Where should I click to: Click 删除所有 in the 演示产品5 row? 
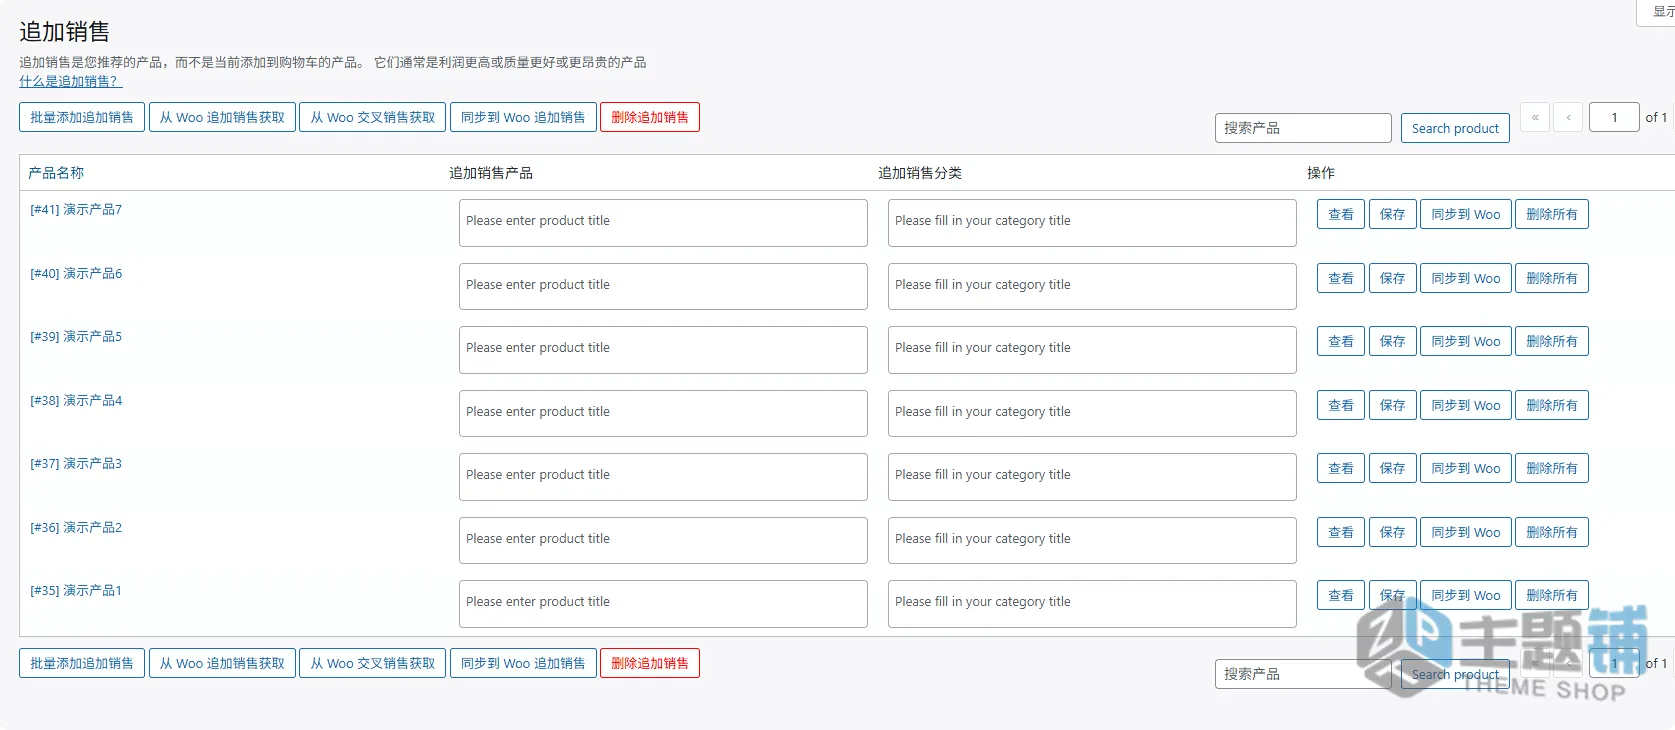(x=1552, y=341)
